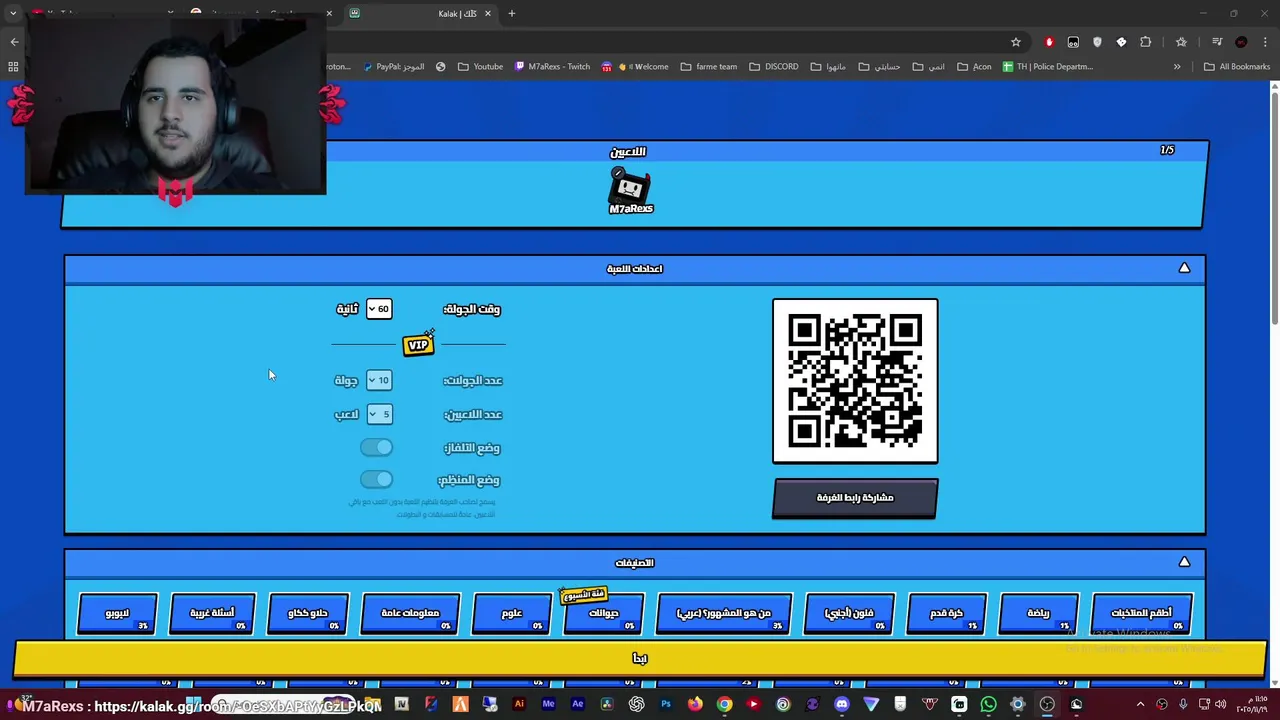Go back with browser back arrow
Image resolution: width=1280 pixels, height=720 pixels.
pyautogui.click(x=14, y=42)
